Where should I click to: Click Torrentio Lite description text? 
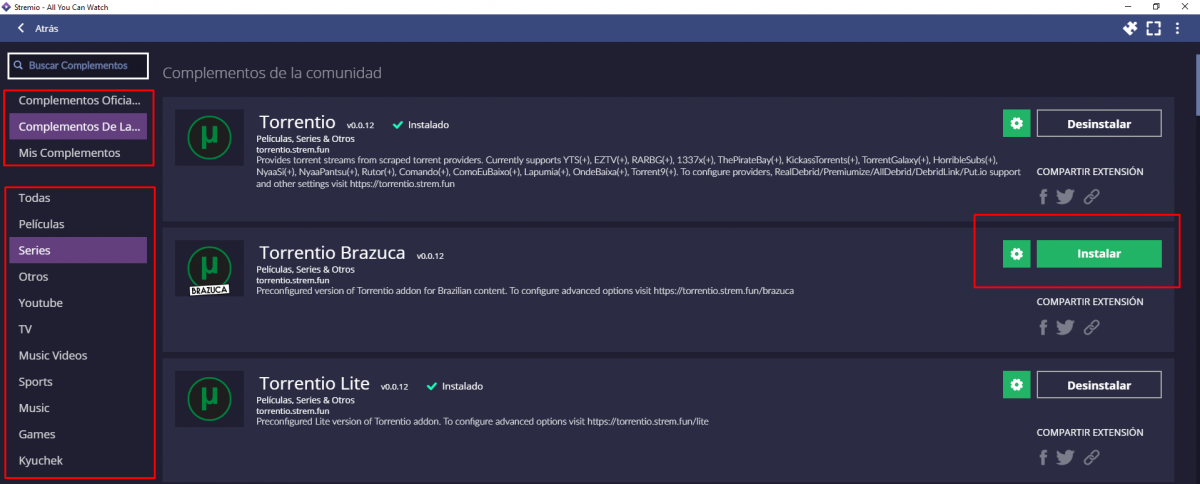pos(483,422)
